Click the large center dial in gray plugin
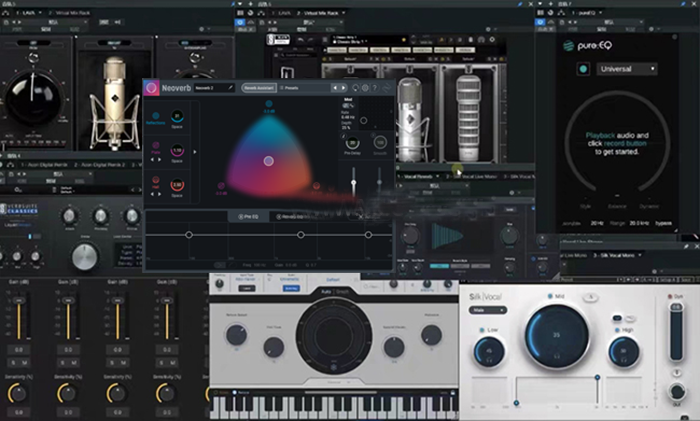This screenshot has height=421, width=700. click(333, 336)
